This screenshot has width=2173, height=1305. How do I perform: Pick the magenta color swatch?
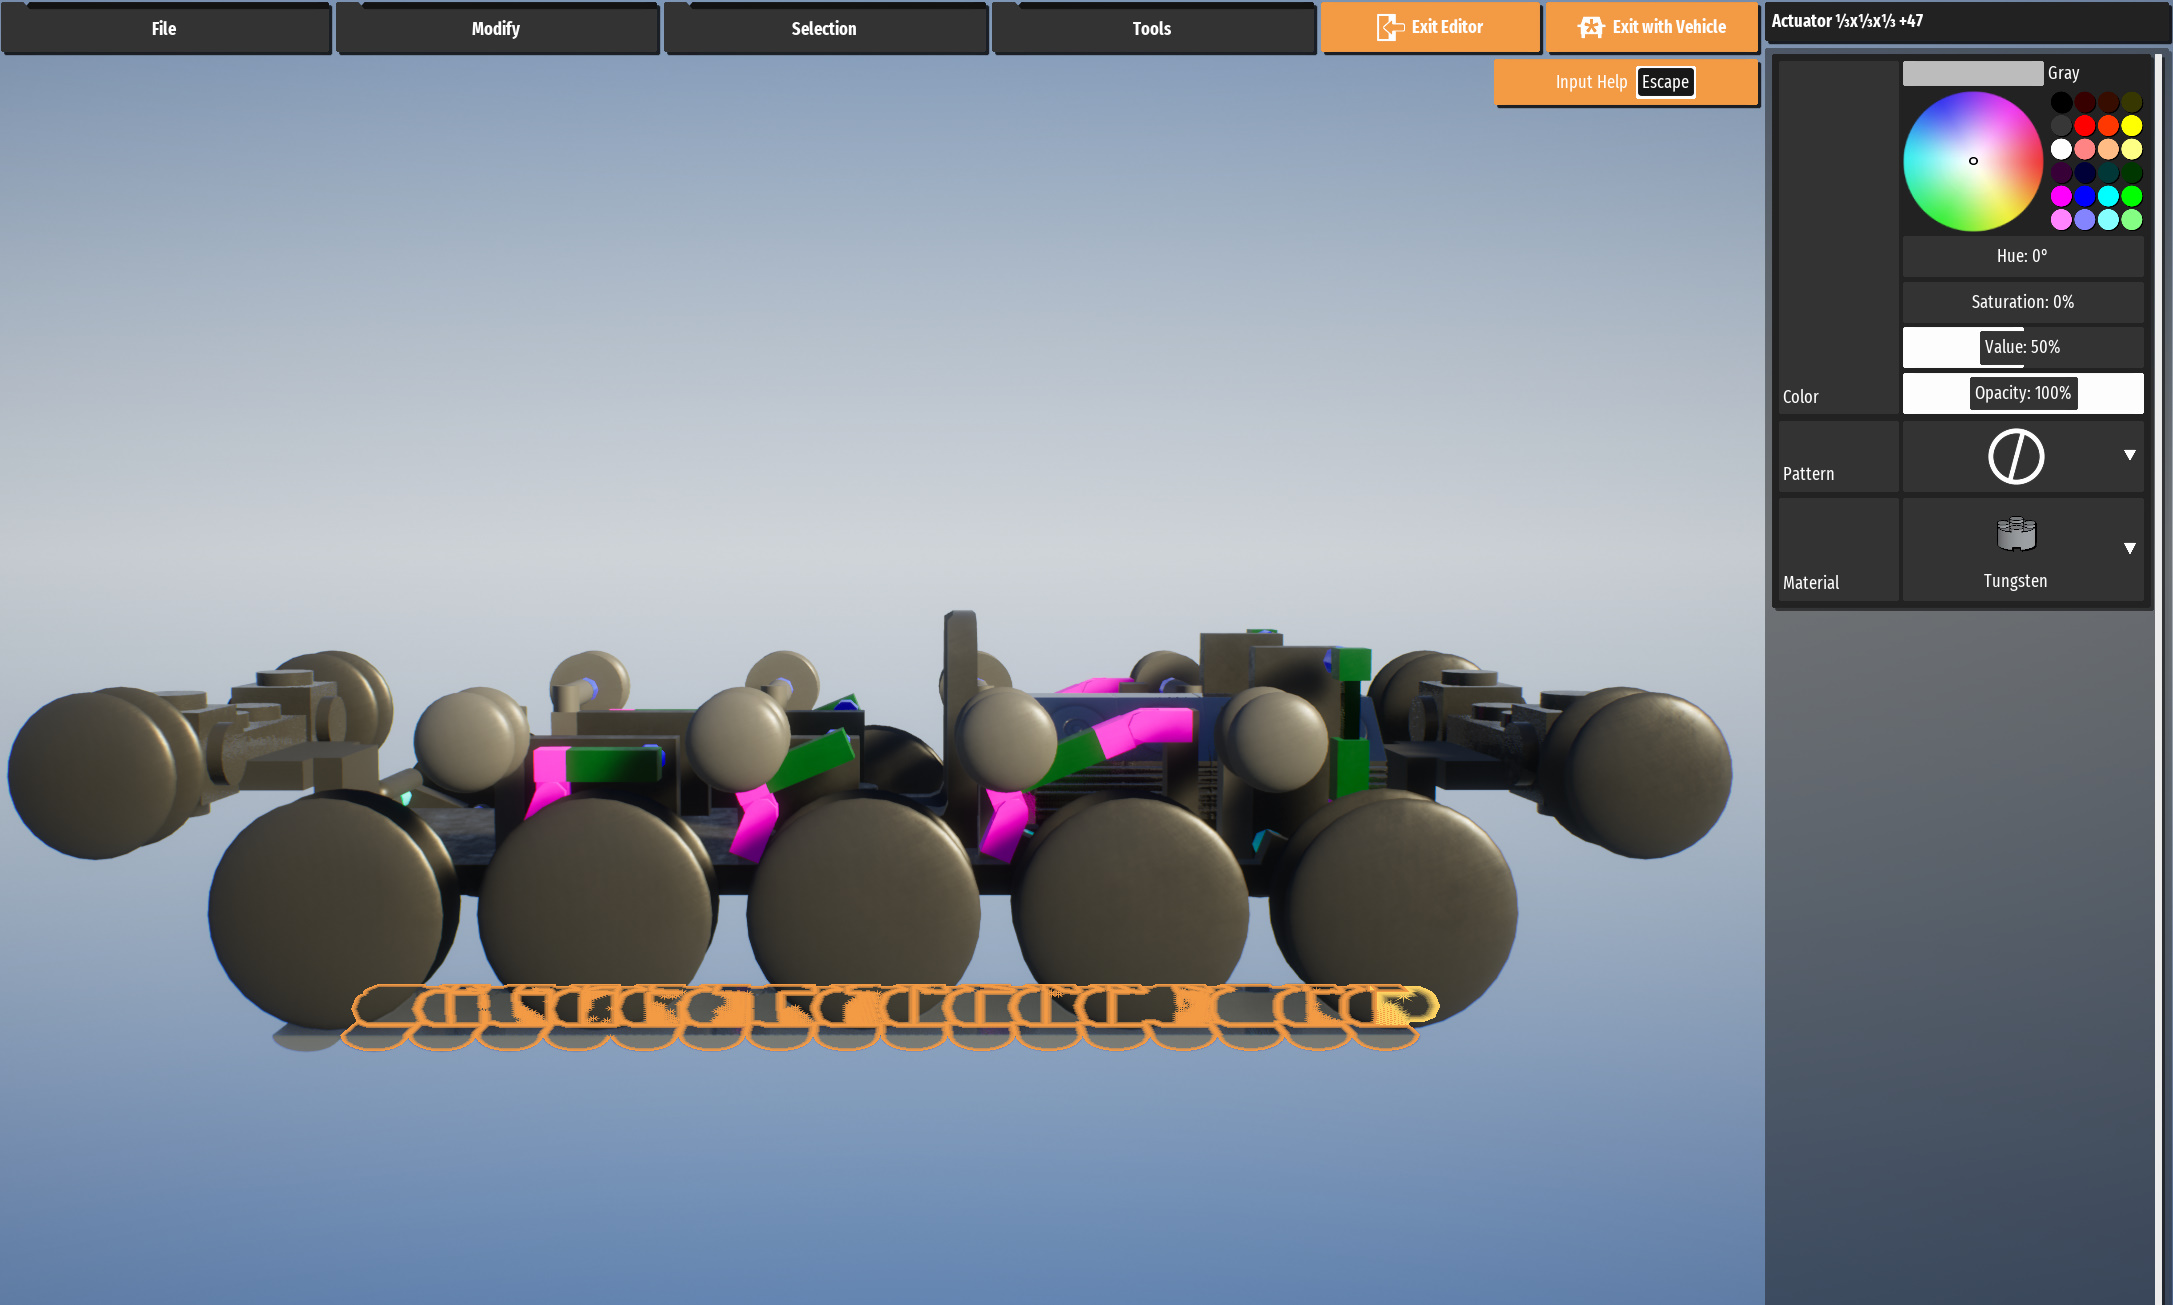(x=2061, y=196)
